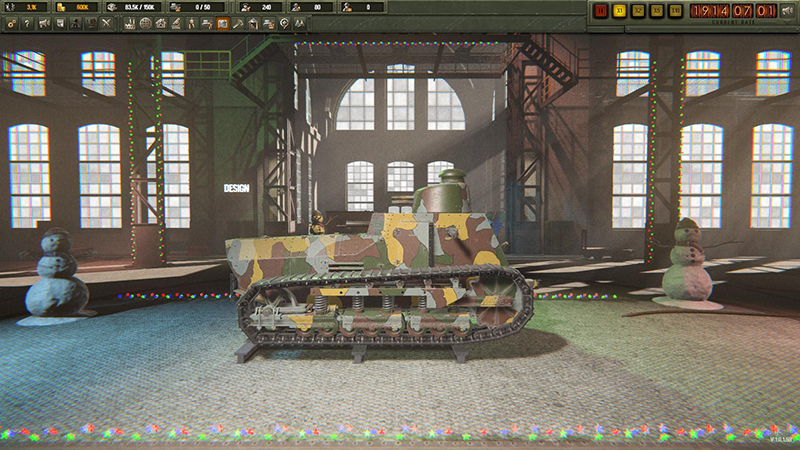Screen dimensions: 800x450
Task: Open the microscope research icon
Action: [175, 23]
